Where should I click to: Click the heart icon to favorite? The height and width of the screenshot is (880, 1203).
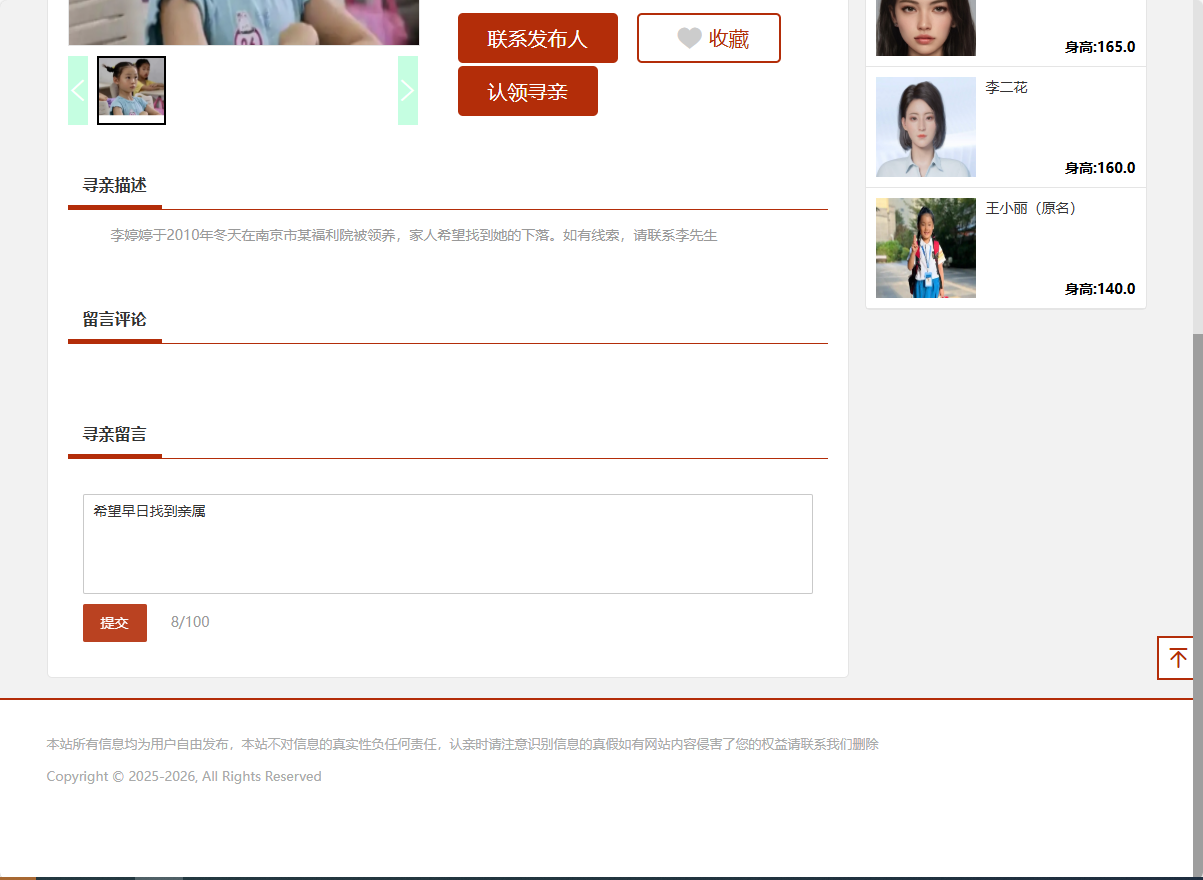688,37
